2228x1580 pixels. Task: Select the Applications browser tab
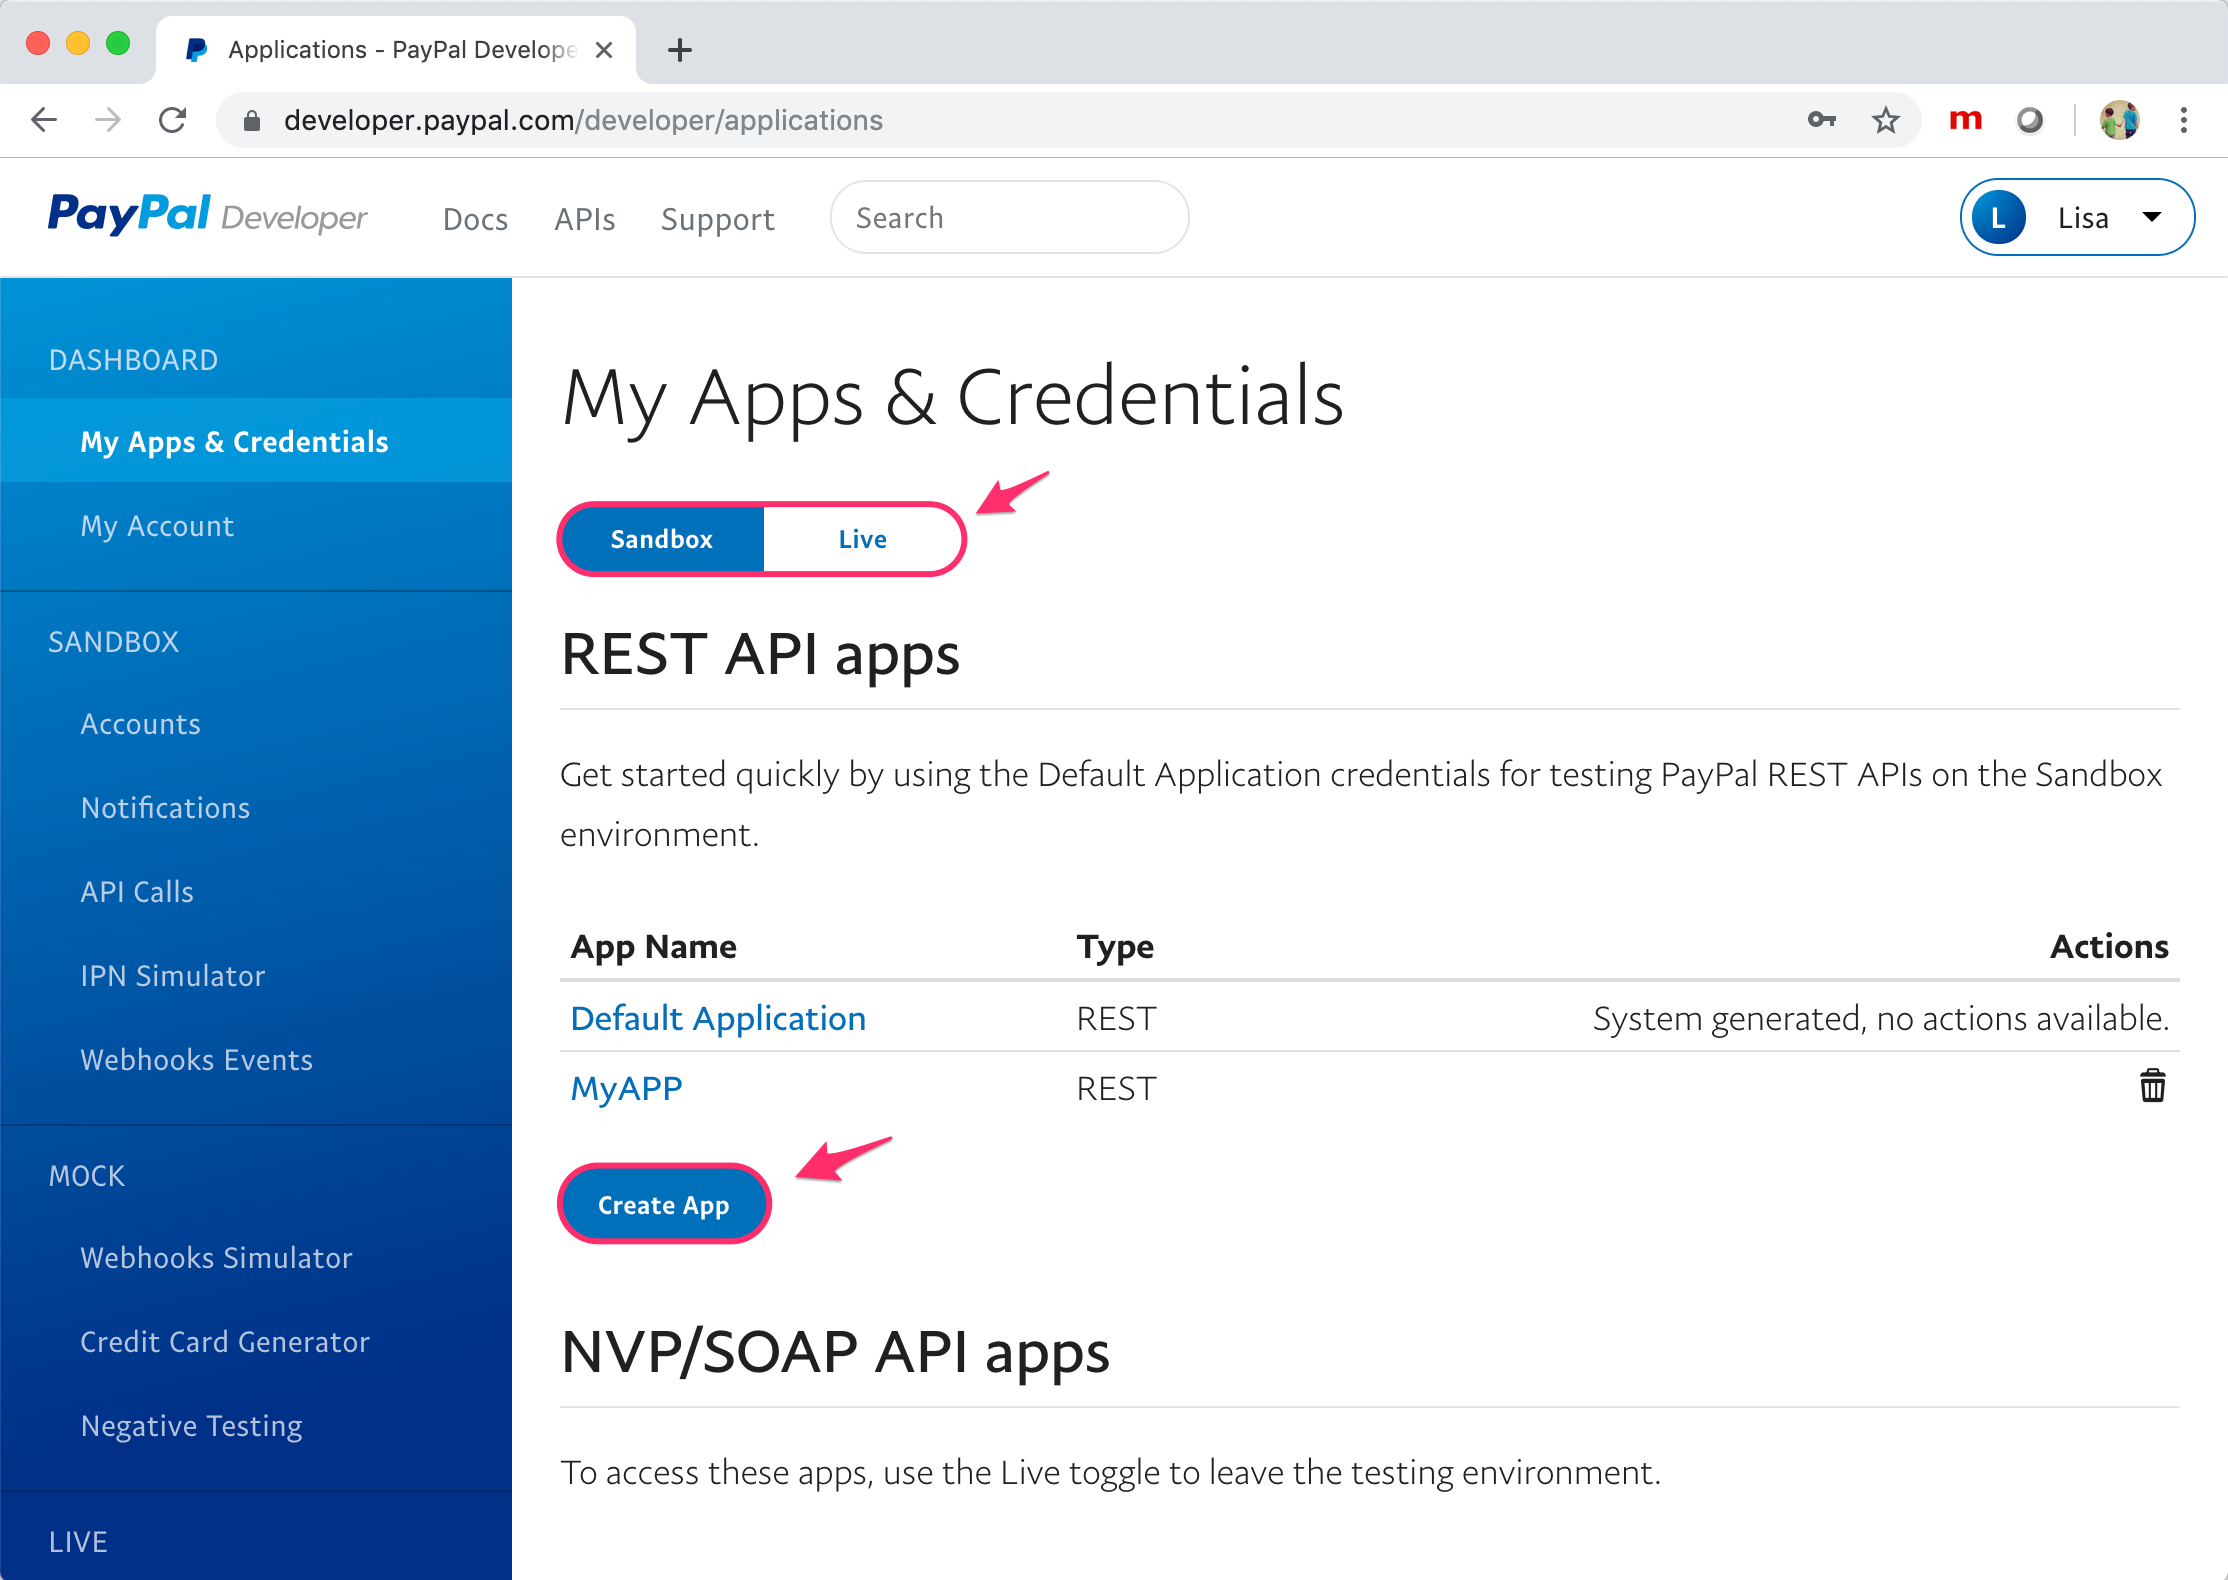coord(396,50)
